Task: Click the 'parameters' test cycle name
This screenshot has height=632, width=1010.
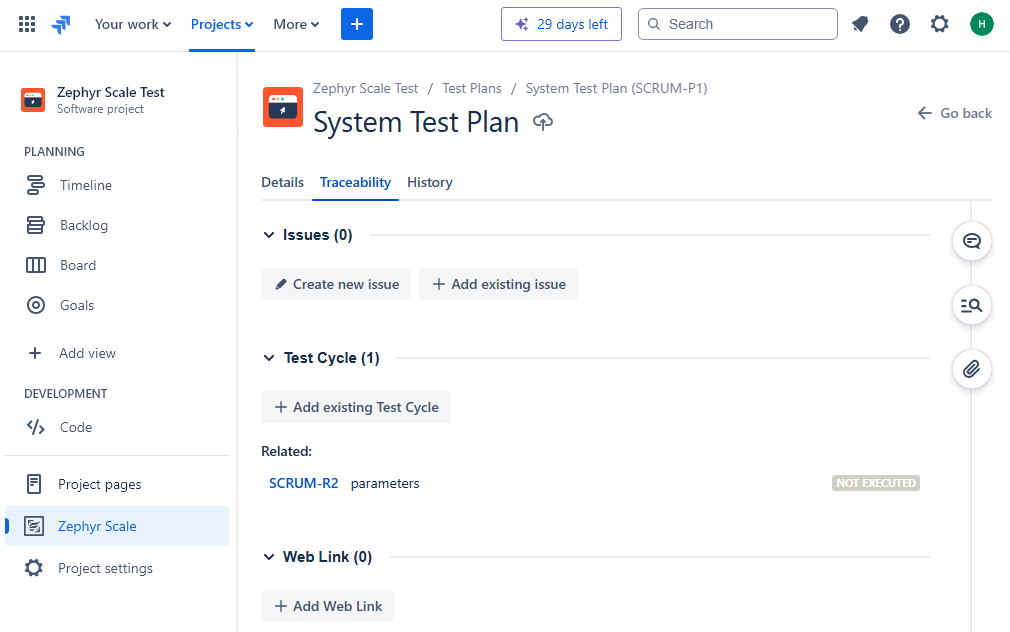Action: [385, 483]
